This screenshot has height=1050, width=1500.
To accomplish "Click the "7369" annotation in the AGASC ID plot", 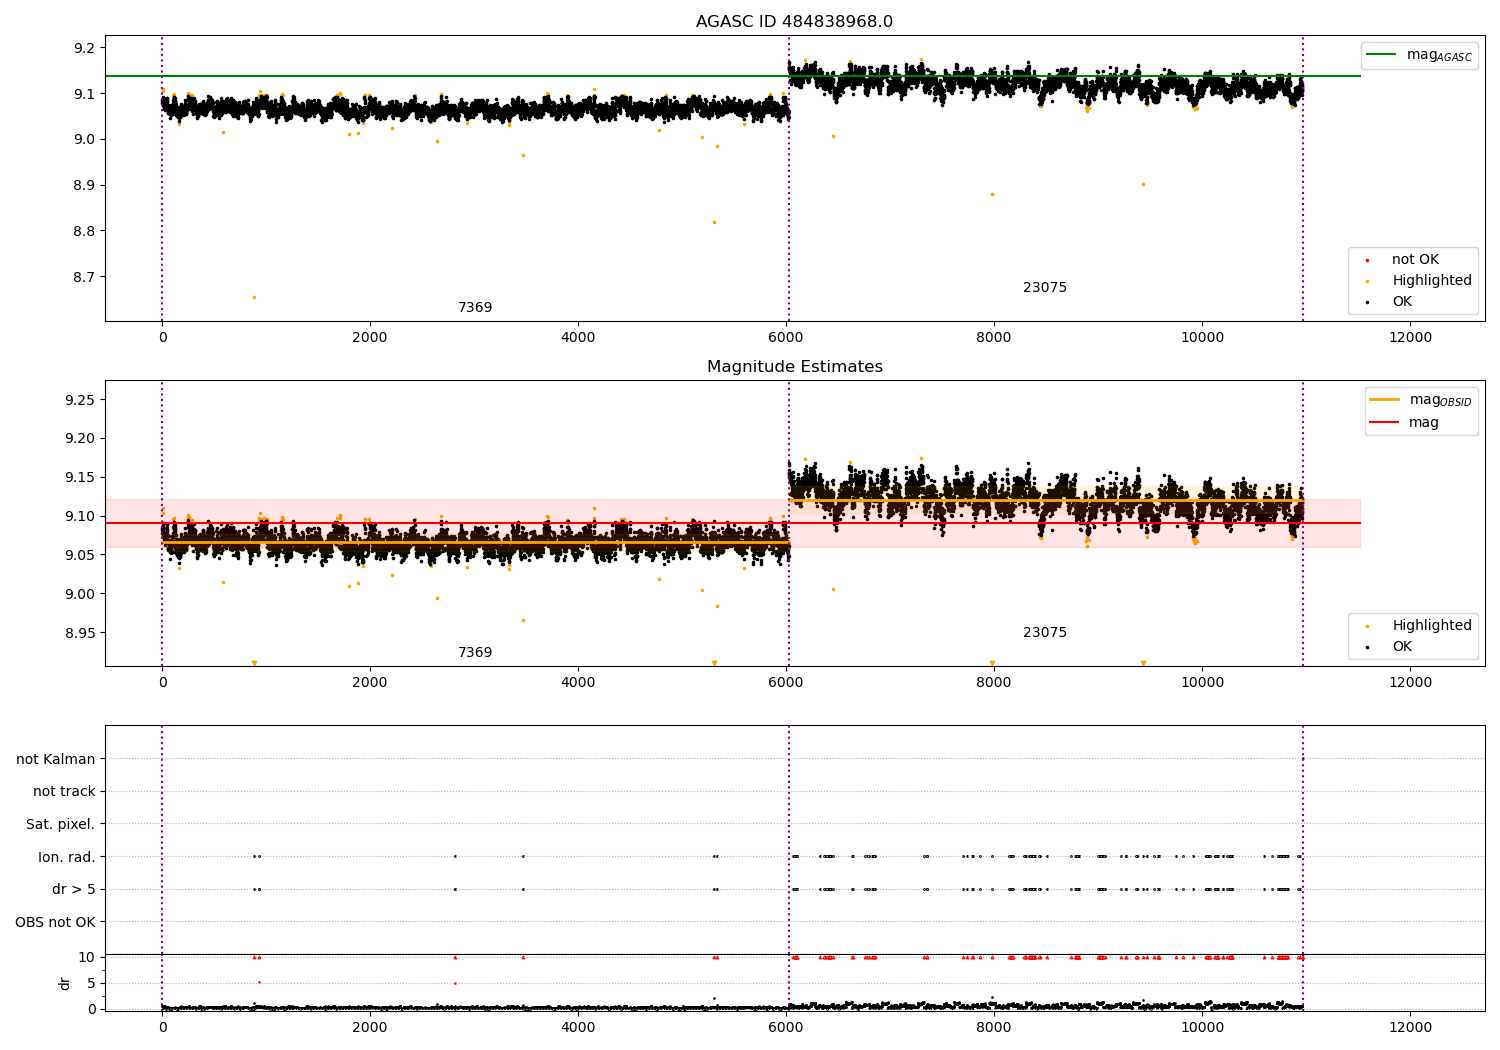I will (x=475, y=308).
